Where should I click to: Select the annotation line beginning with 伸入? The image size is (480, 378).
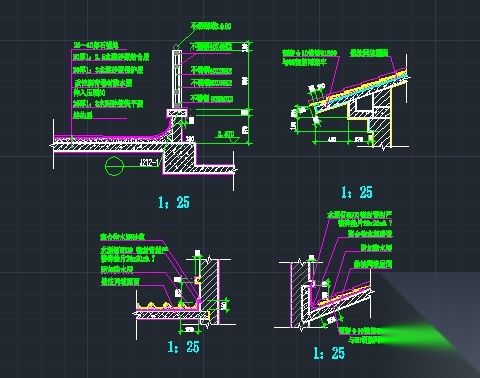(89, 93)
